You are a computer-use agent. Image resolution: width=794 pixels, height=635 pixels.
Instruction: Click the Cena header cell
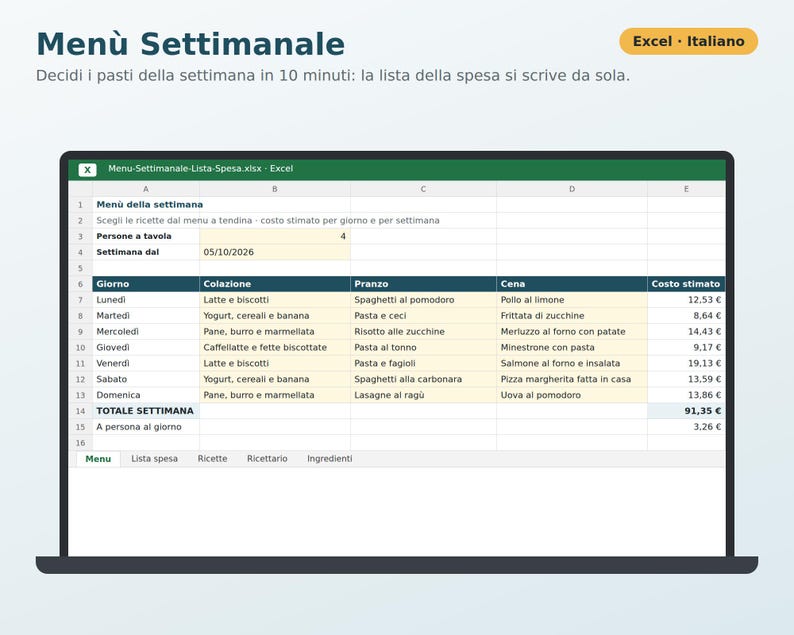click(x=572, y=284)
